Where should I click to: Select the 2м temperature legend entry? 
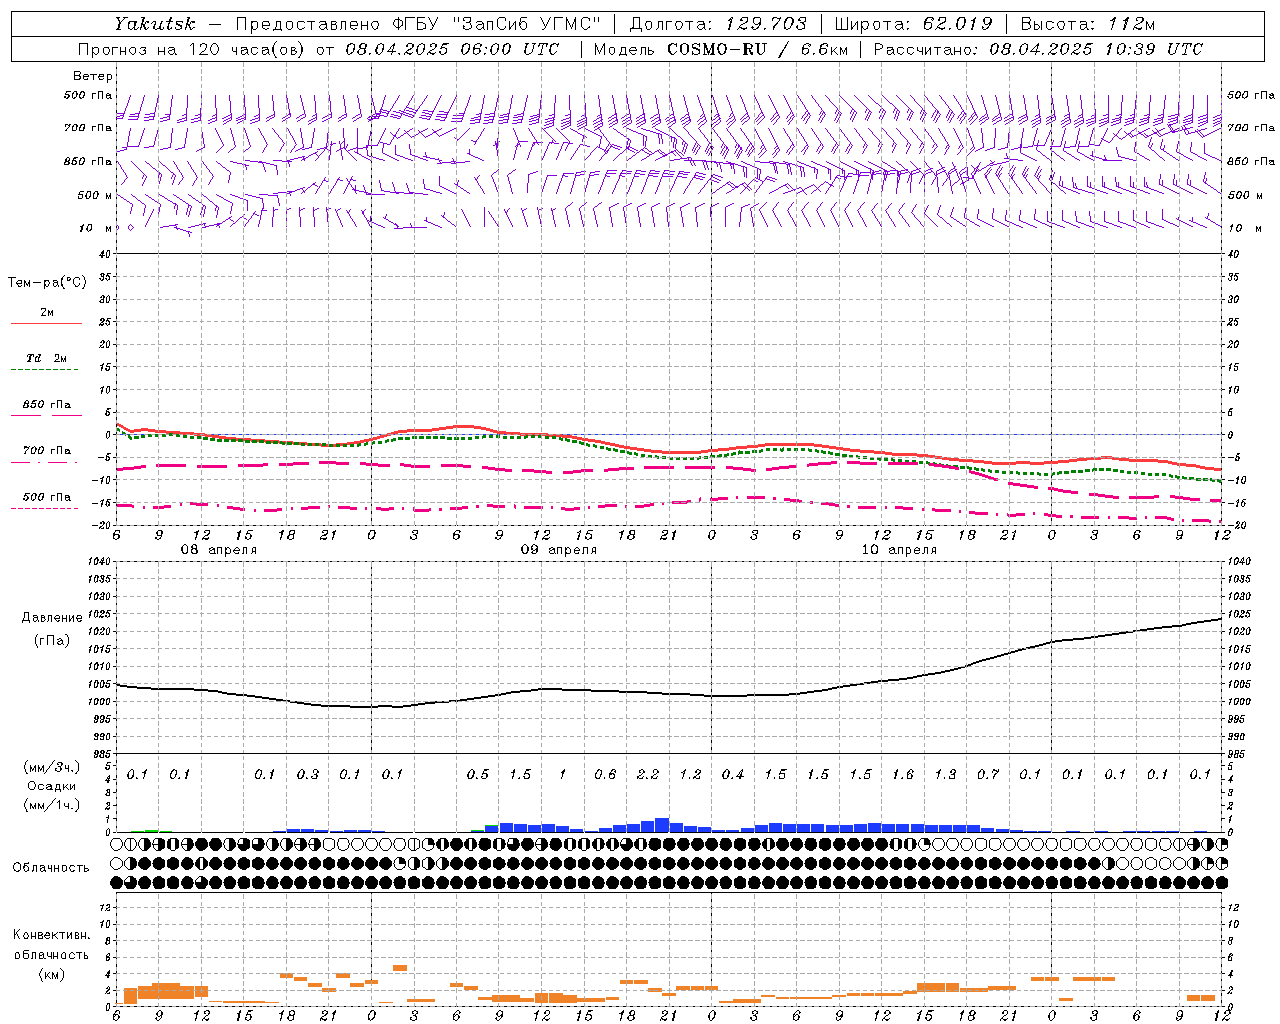47,313
